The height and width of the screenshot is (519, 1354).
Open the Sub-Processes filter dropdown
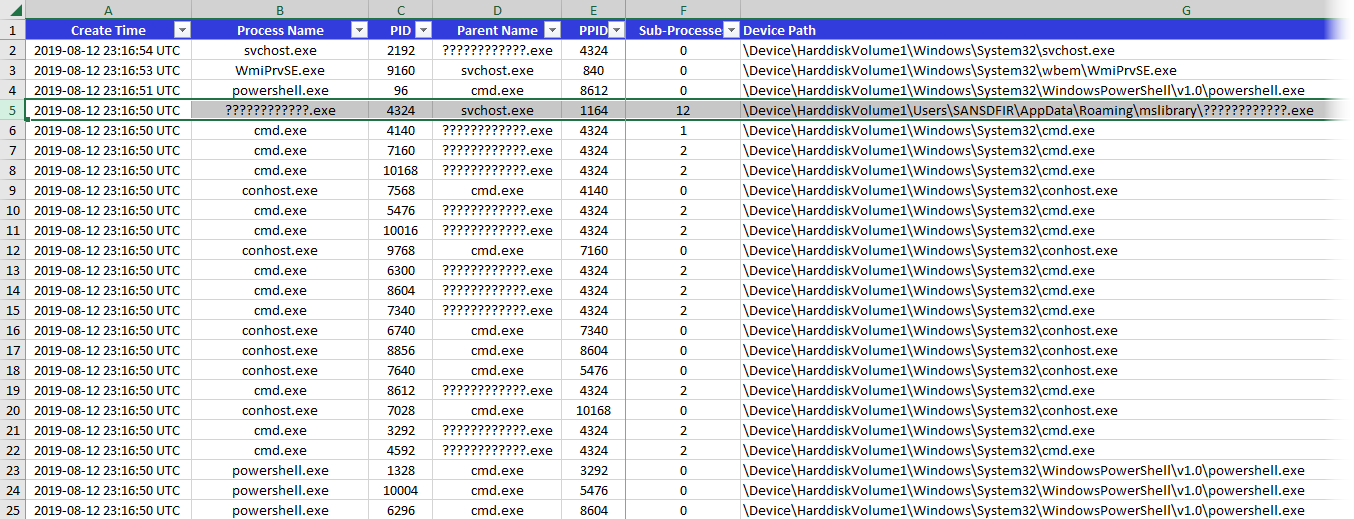(x=731, y=30)
